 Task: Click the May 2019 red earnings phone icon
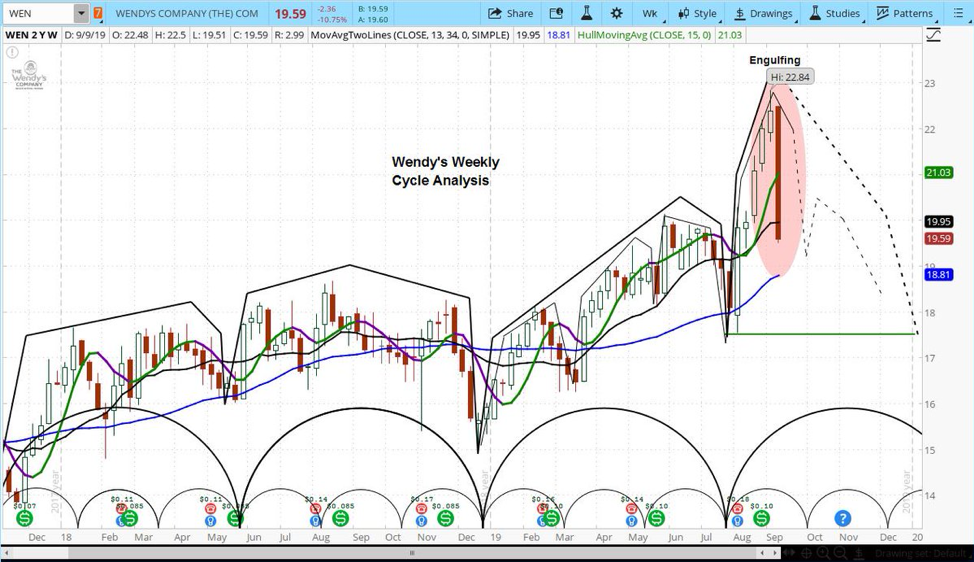[x=632, y=509]
